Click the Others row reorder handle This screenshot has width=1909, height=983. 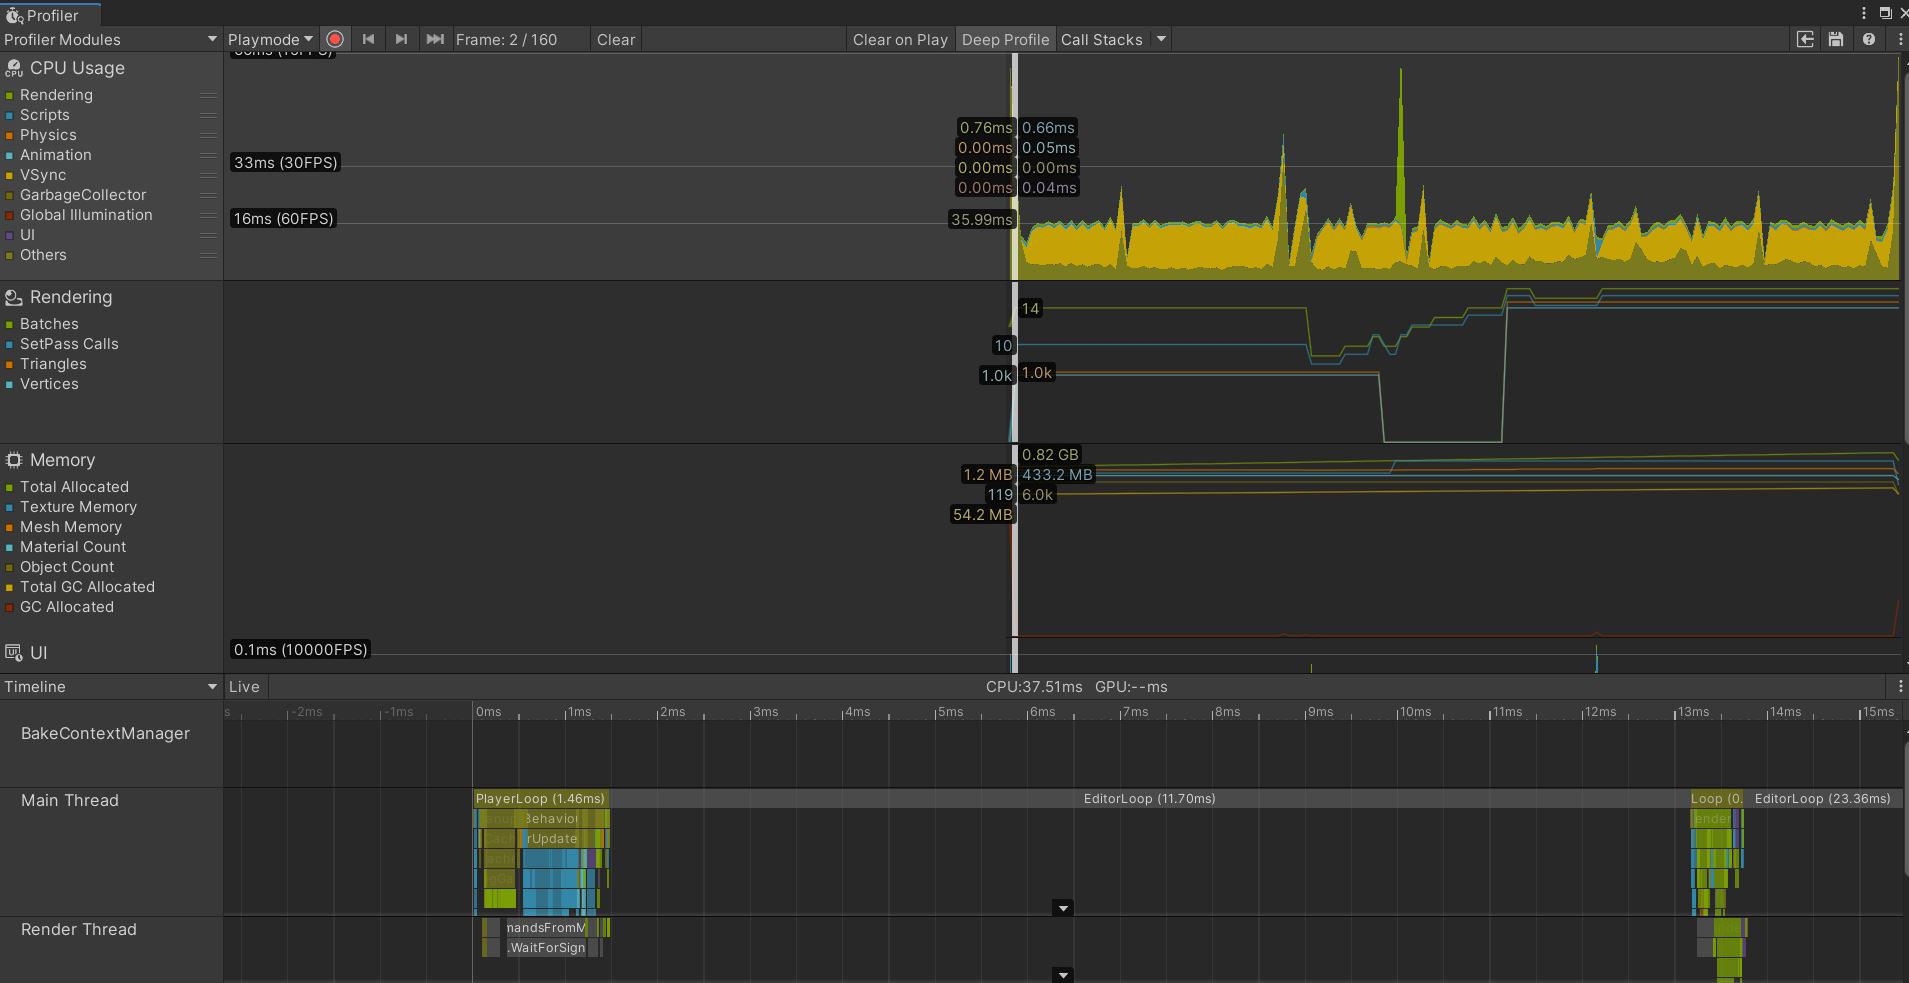(208, 255)
